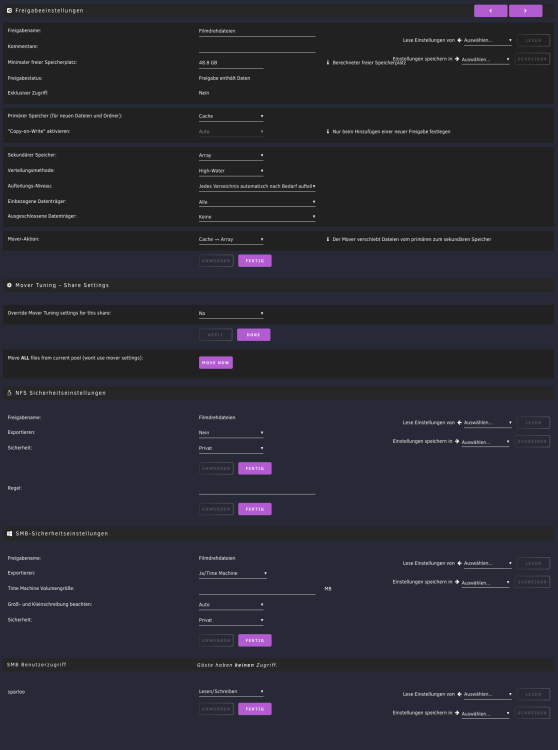Open the Sekundärer Speicher dropdown showing Array
Screen dimensions: 558x750
point(231,155)
